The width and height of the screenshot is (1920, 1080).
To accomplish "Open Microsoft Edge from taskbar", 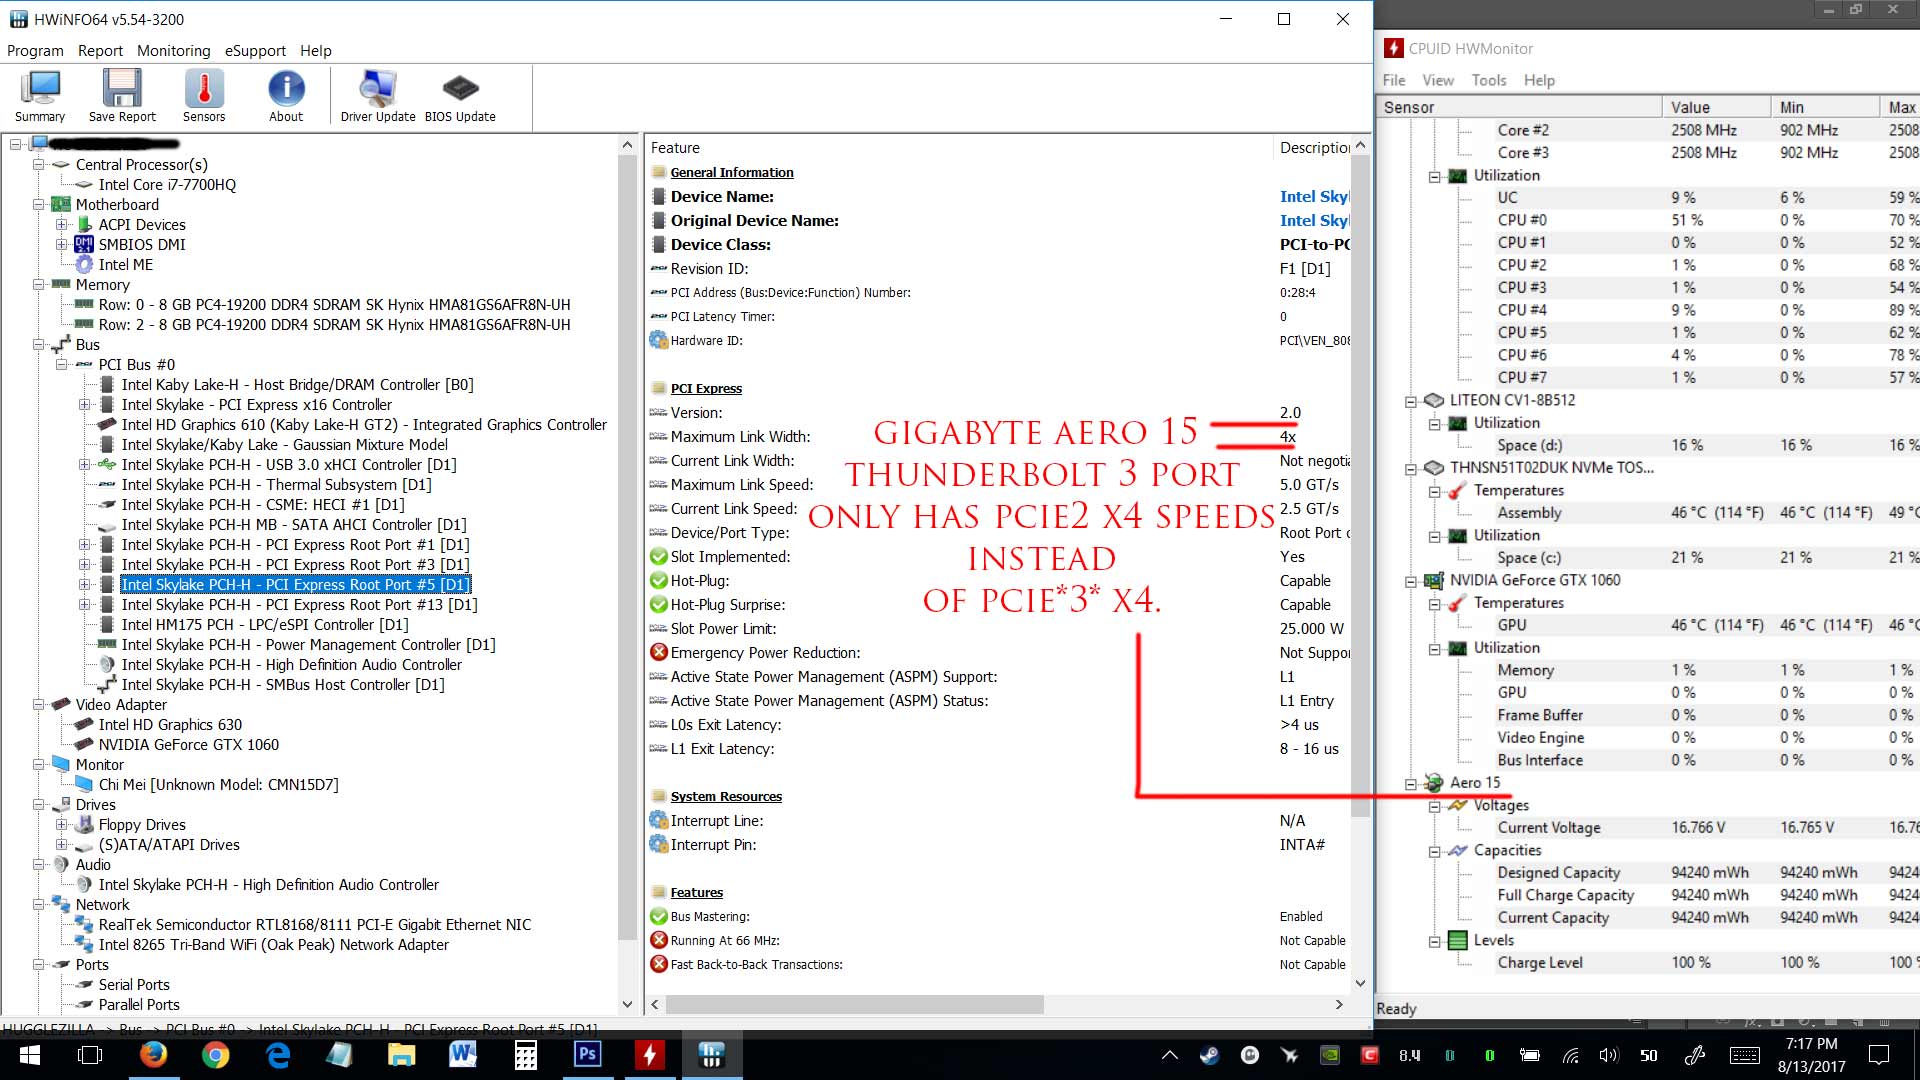I will click(277, 1055).
